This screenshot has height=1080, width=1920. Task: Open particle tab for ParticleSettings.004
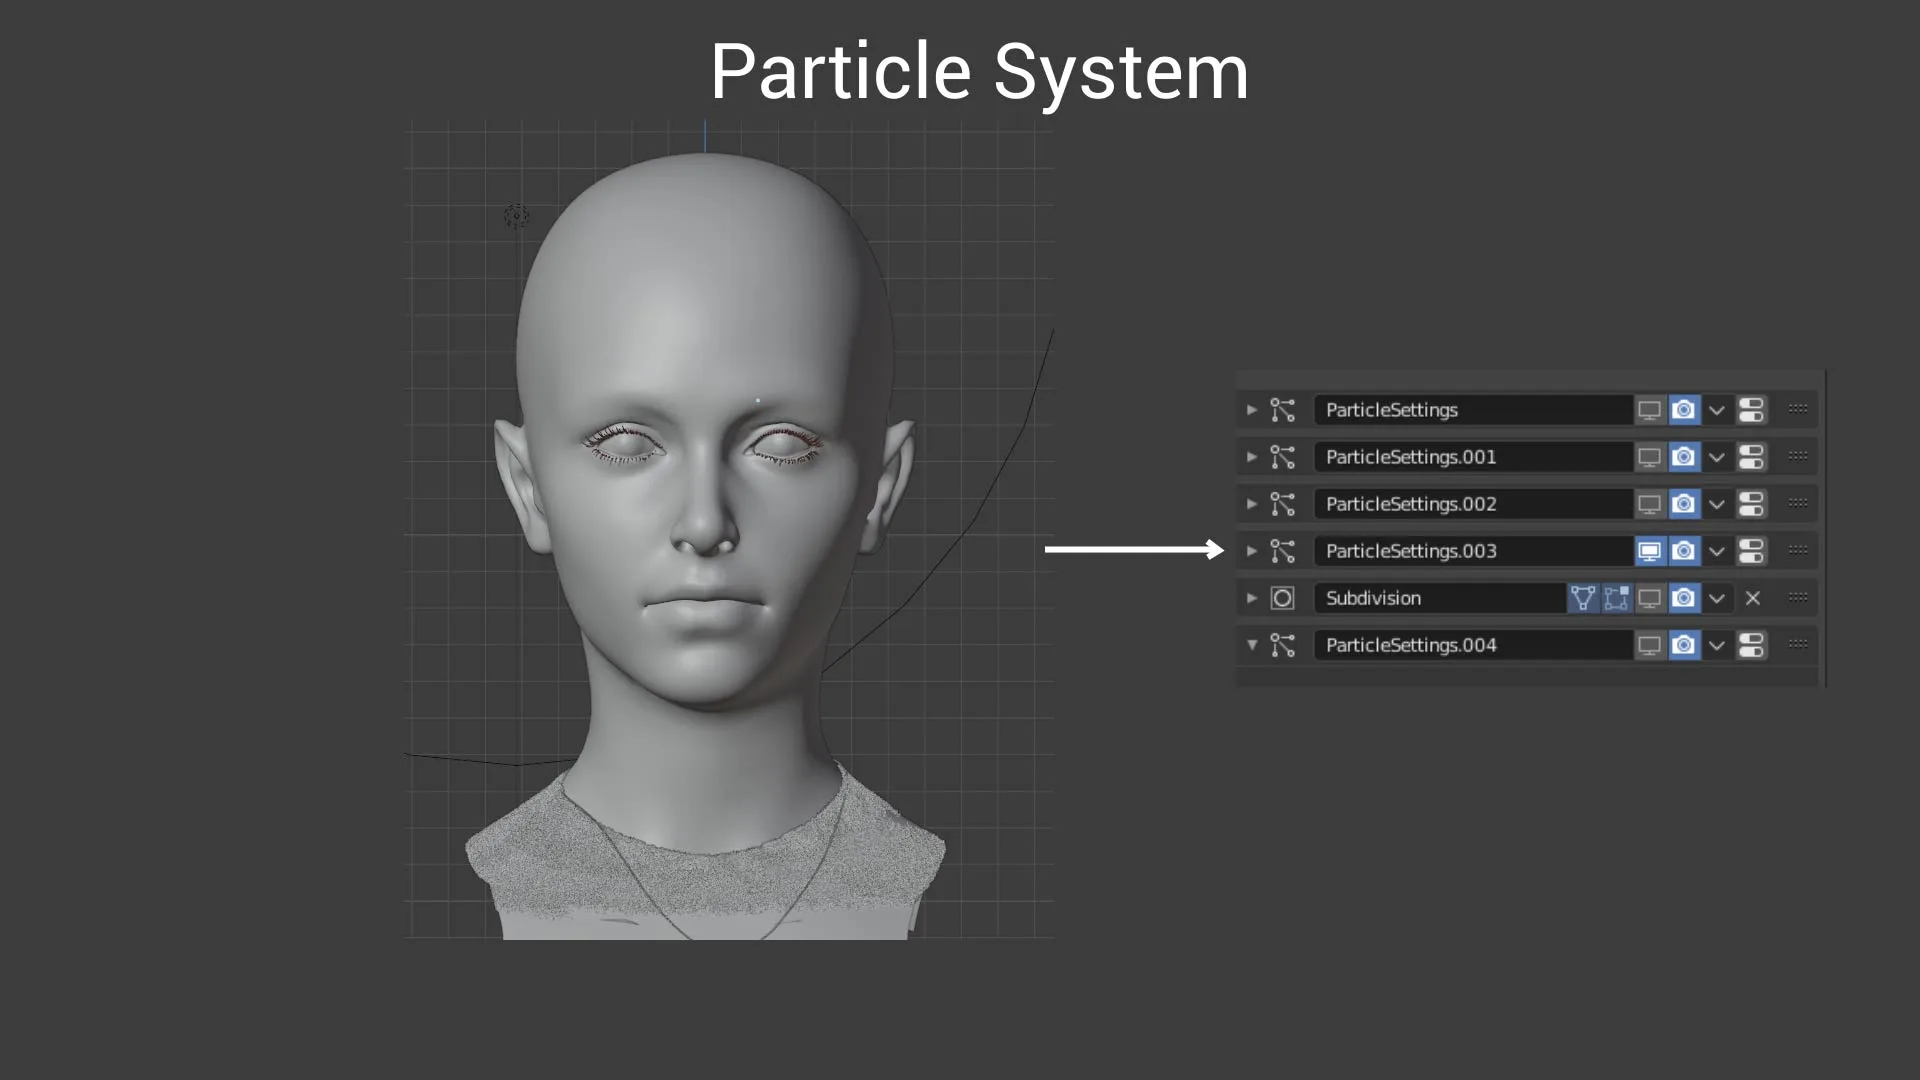pyautogui.click(x=1751, y=645)
